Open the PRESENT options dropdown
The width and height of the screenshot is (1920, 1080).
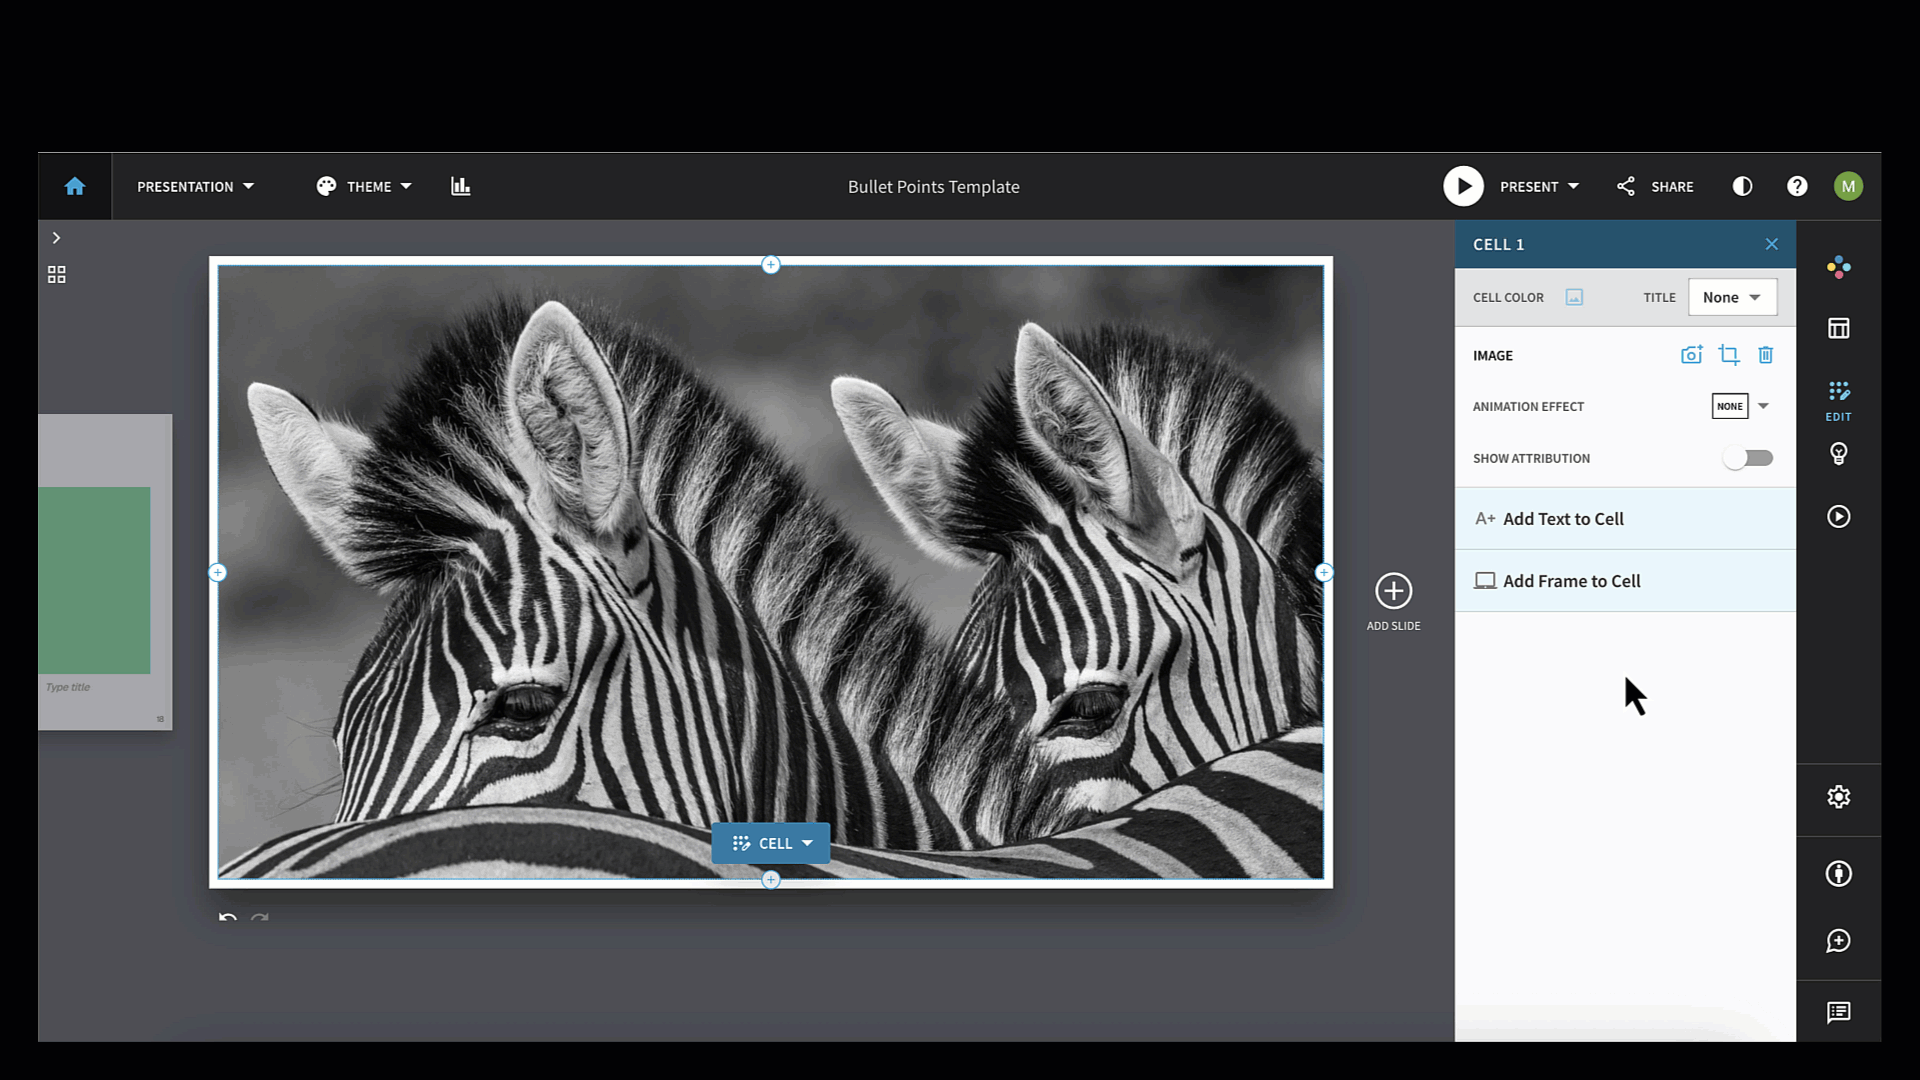click(x=1540, y=186)
